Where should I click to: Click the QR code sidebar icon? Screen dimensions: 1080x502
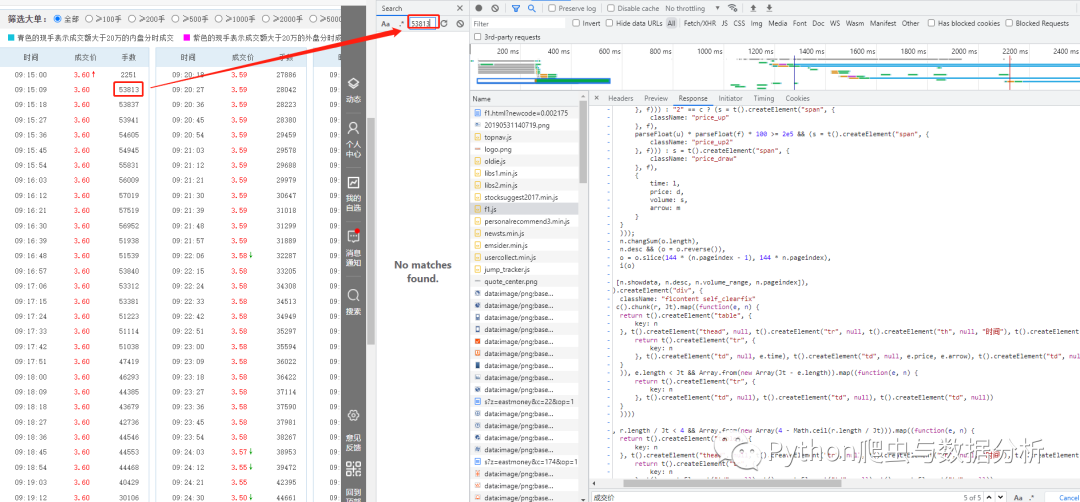click(x=353, y=470)
